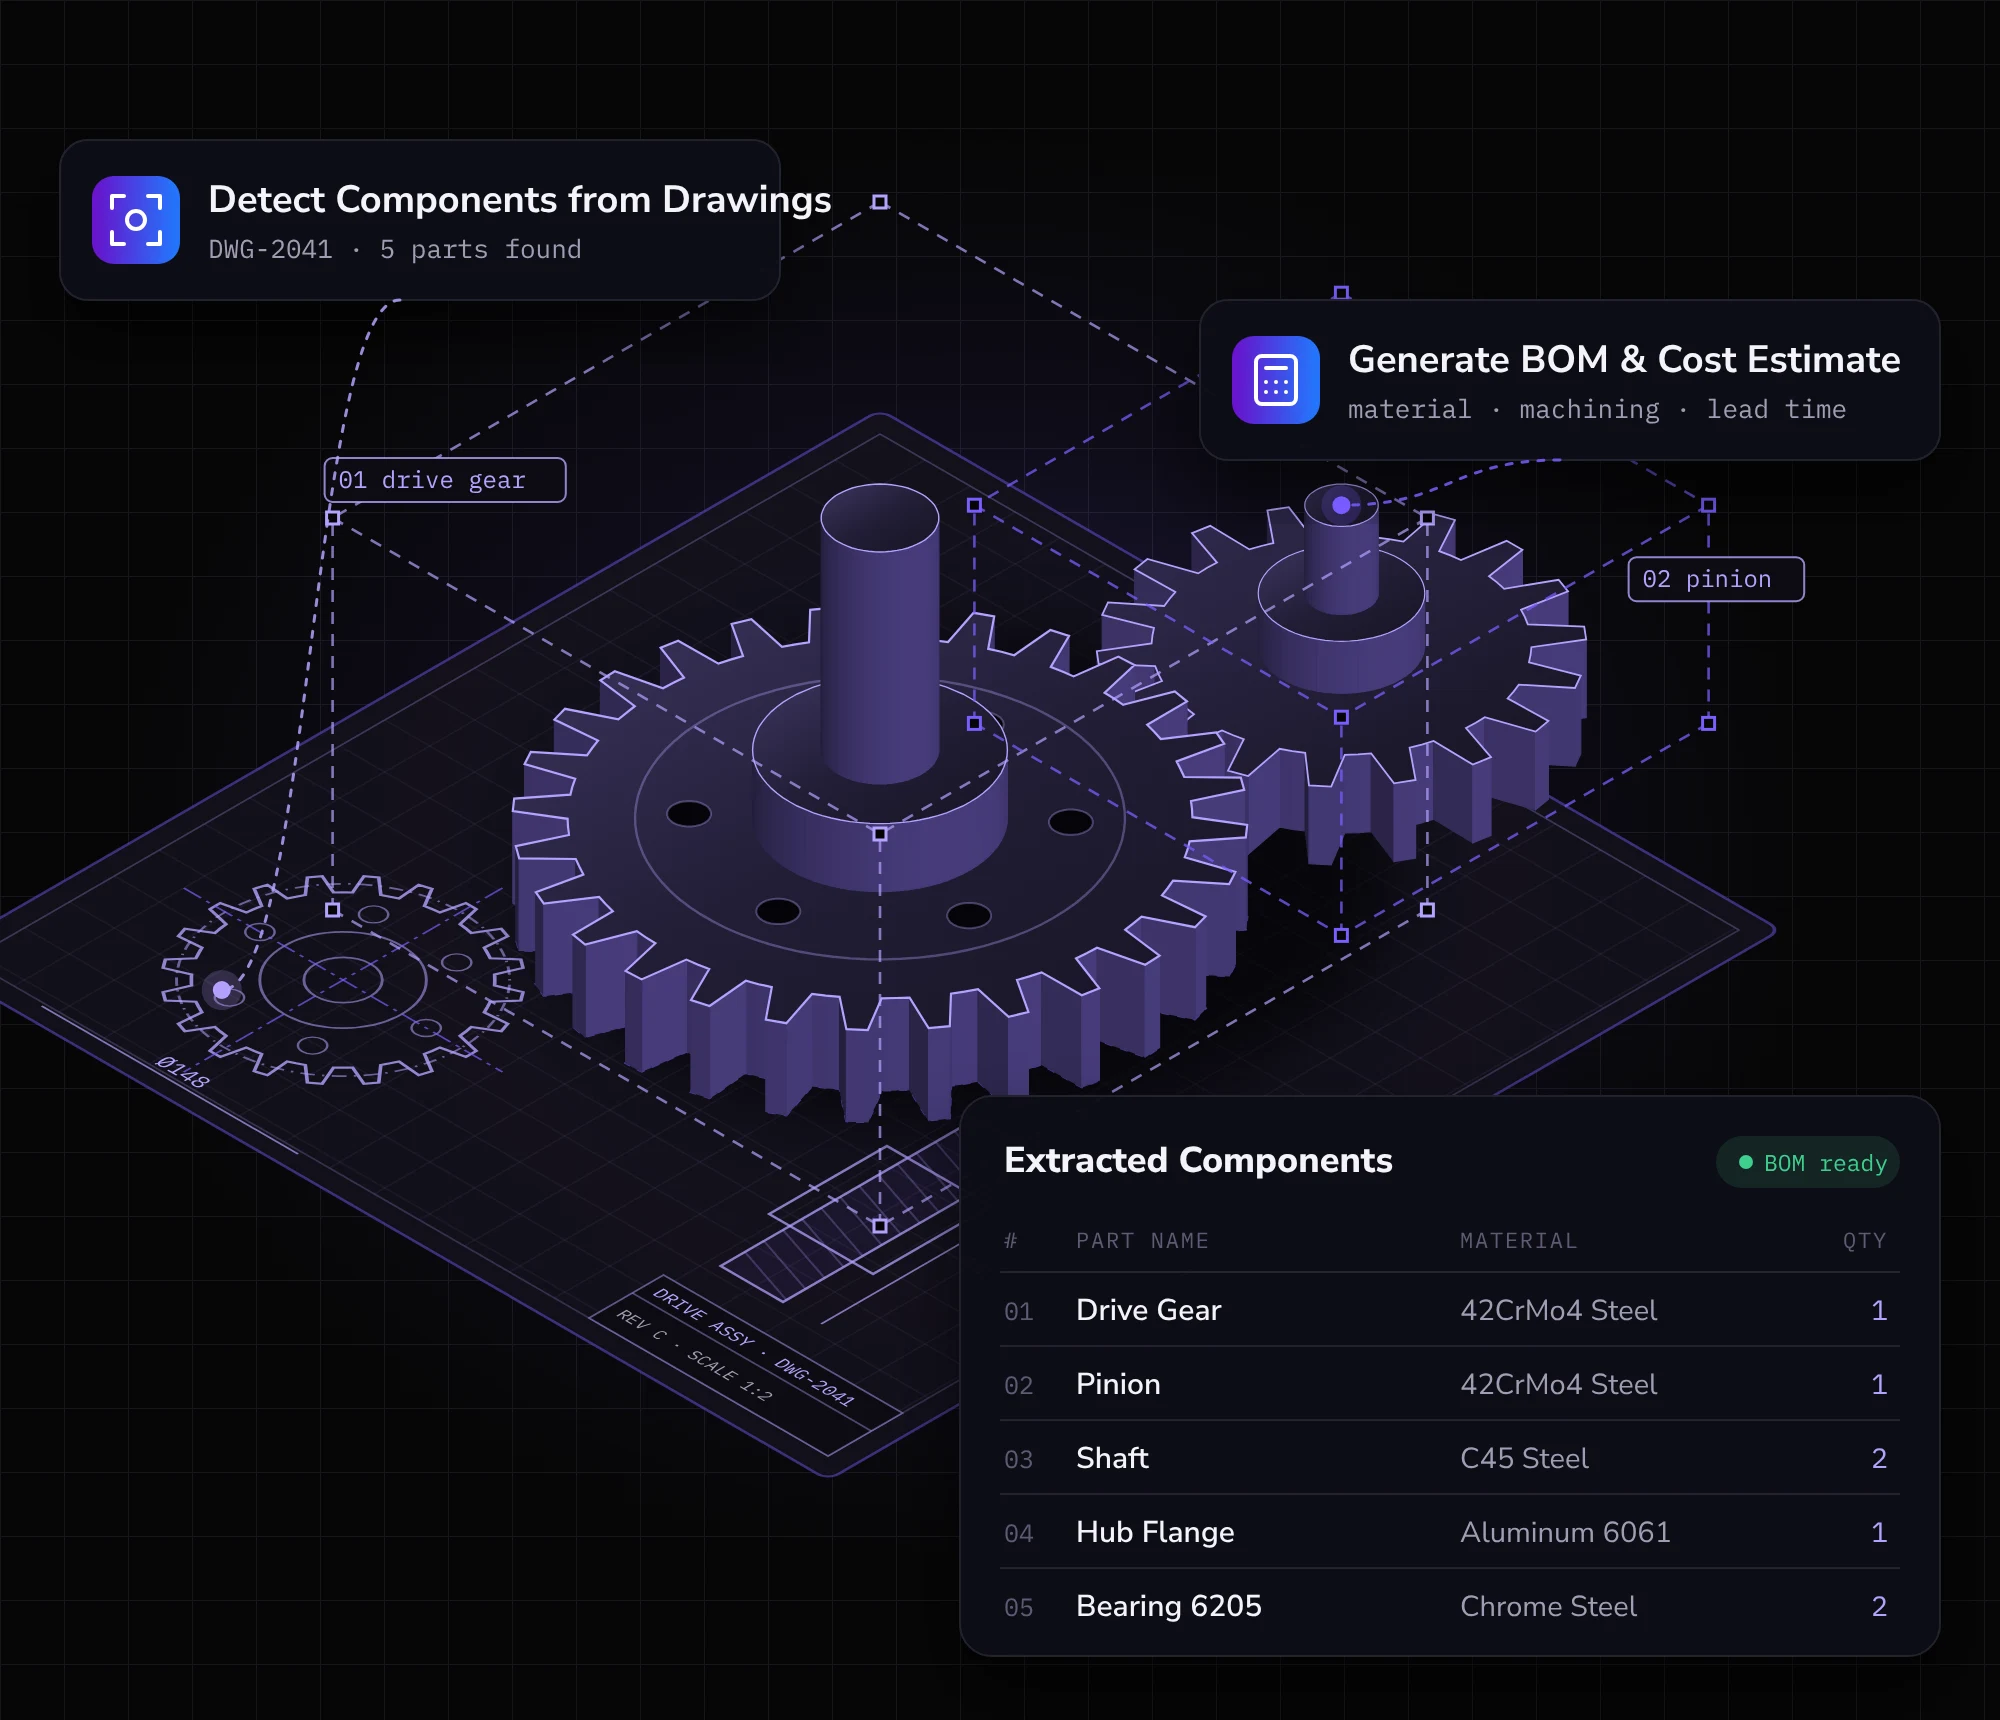
Task: Open the Detect Components from Drawings card title
Action: click(520, 200)
